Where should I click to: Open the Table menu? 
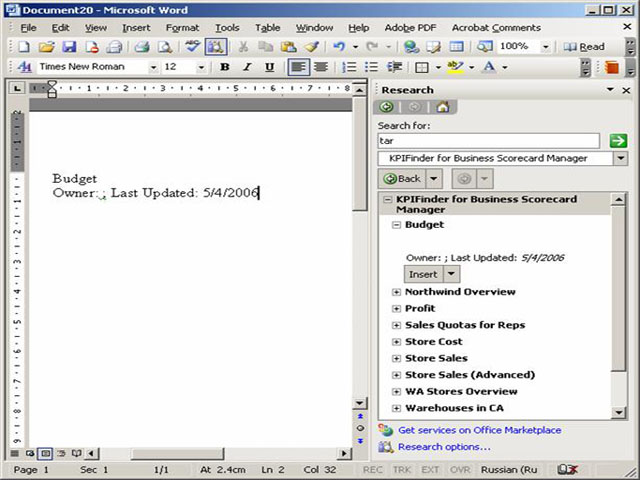tap(268, 28)
